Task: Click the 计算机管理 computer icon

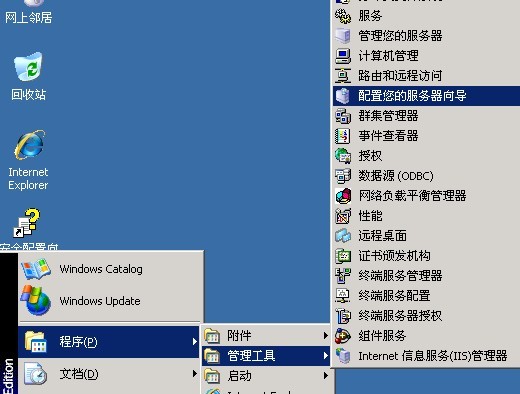Action: click(343, 56)
